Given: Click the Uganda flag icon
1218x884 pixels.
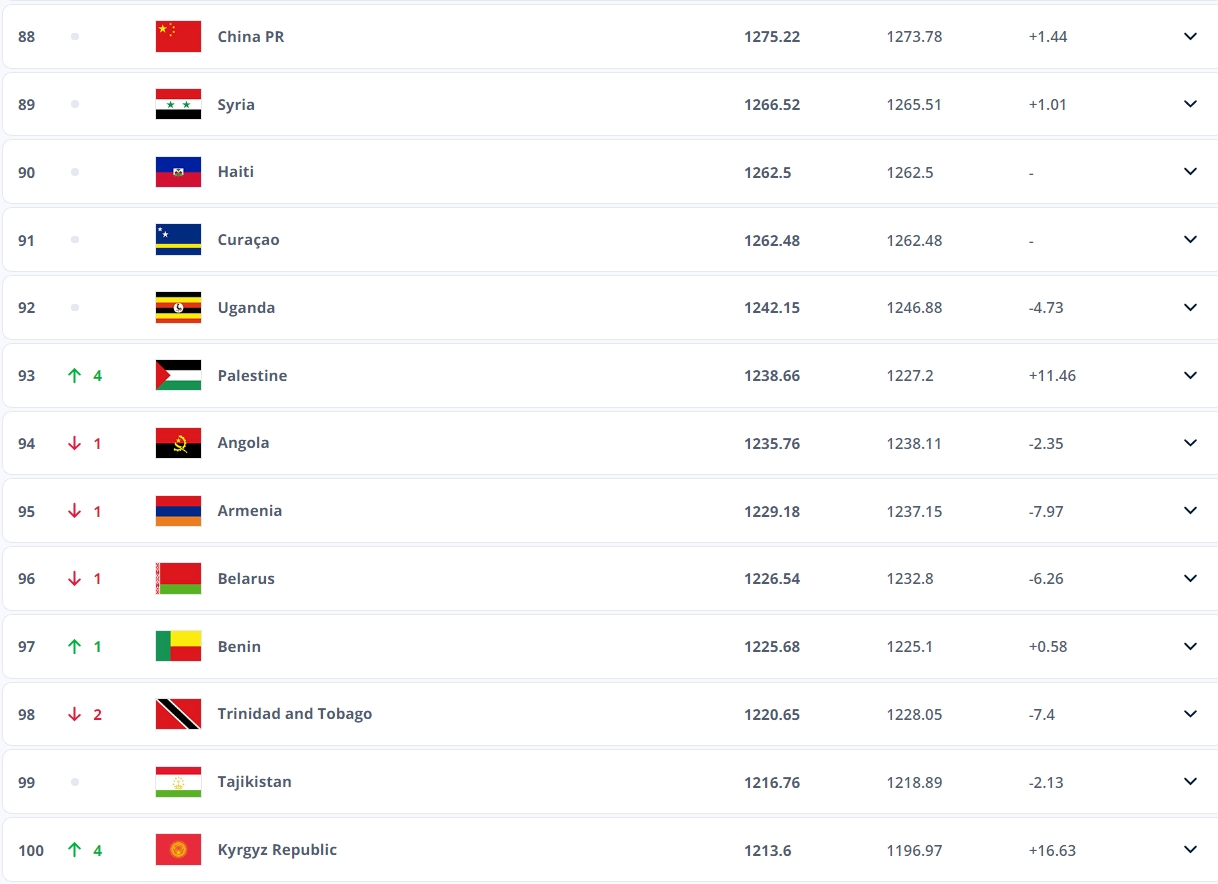Looking at the screenshot, I should (178, 307).
